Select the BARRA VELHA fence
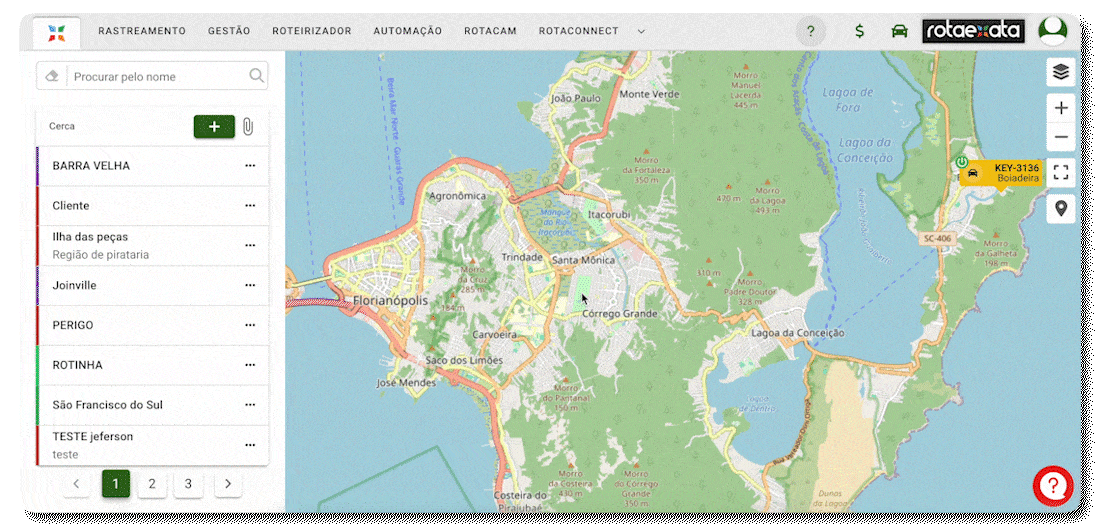Image resolution: width=1100 pixels, height=531 pixels. (152, 166)
